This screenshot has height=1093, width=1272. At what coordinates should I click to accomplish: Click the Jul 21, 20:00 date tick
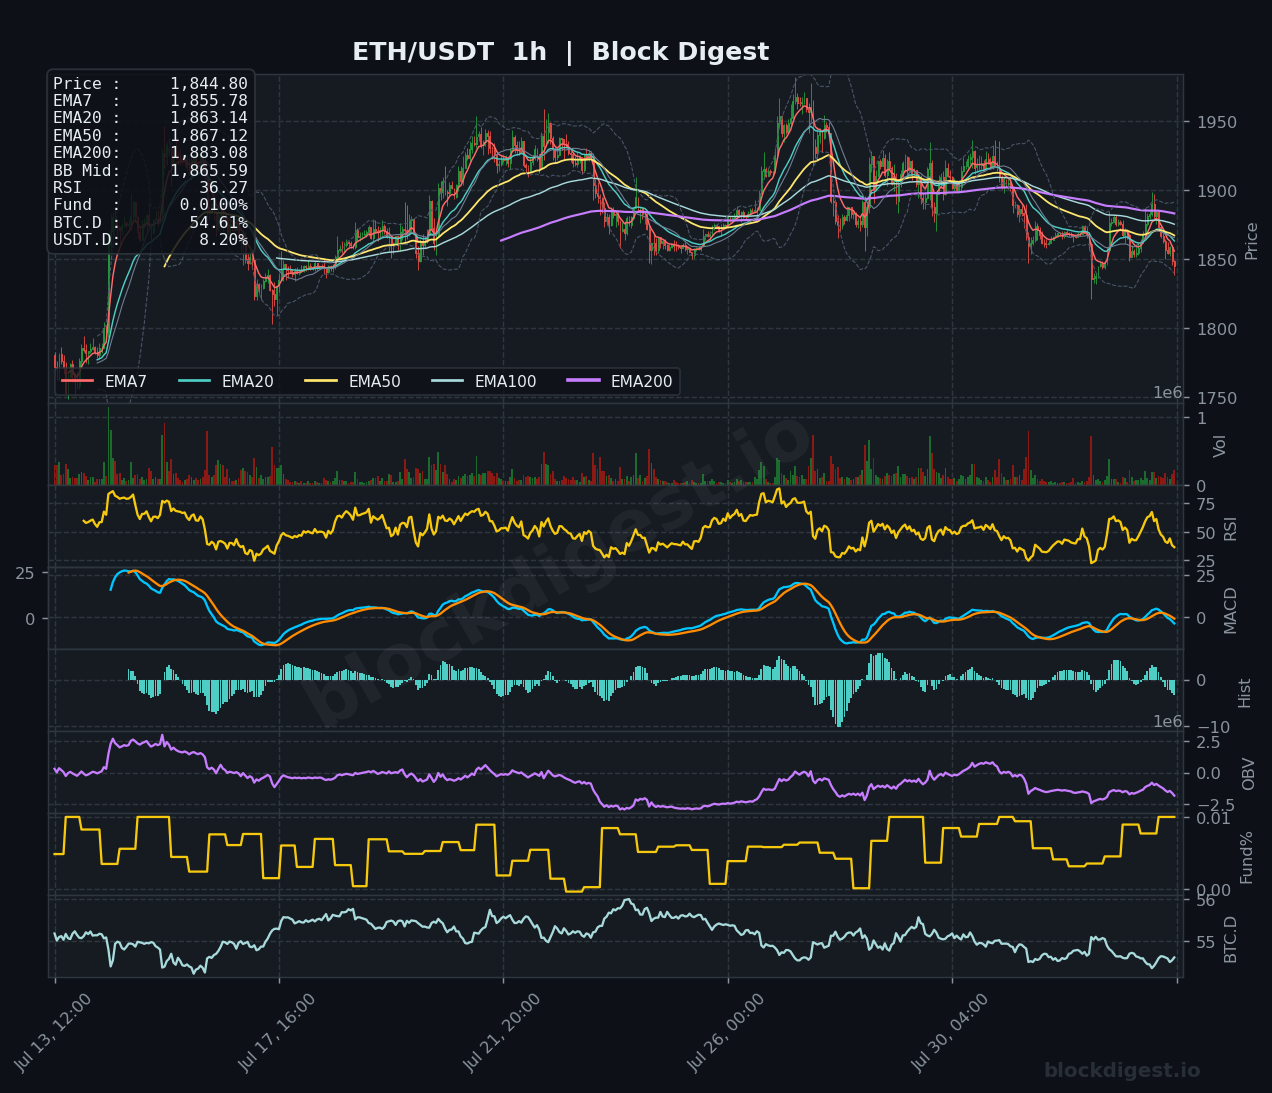point(503,1032)
